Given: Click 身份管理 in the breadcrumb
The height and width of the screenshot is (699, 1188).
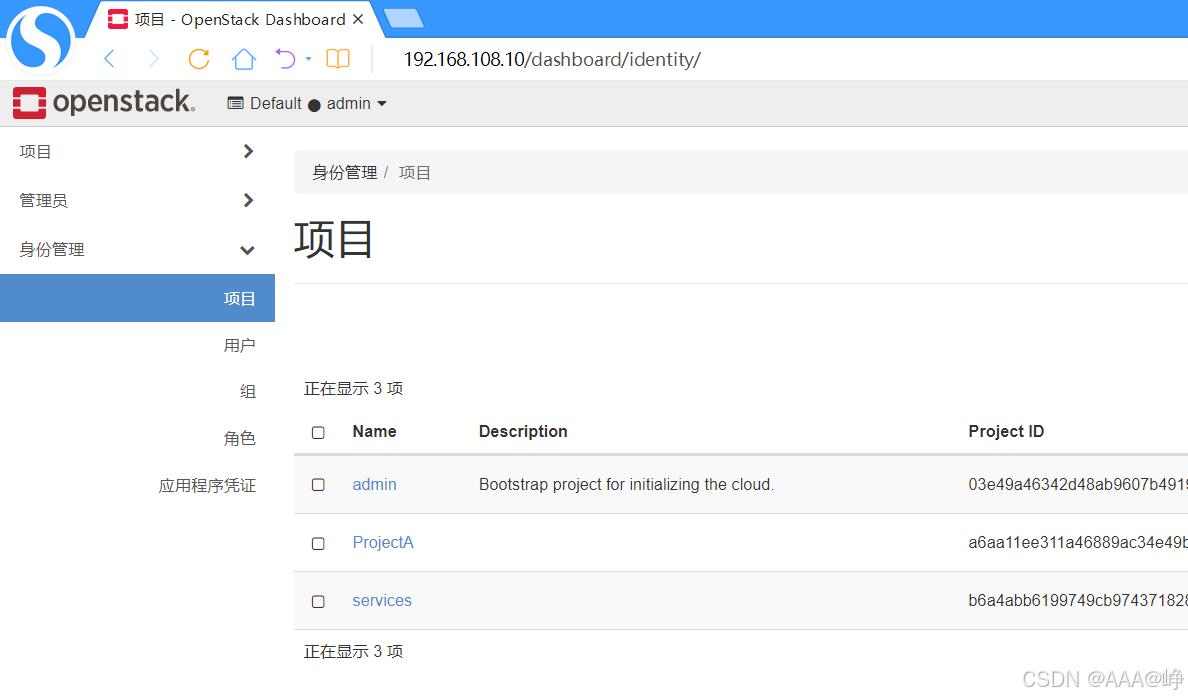Looking at the screenshot, I should coord(345,173).
